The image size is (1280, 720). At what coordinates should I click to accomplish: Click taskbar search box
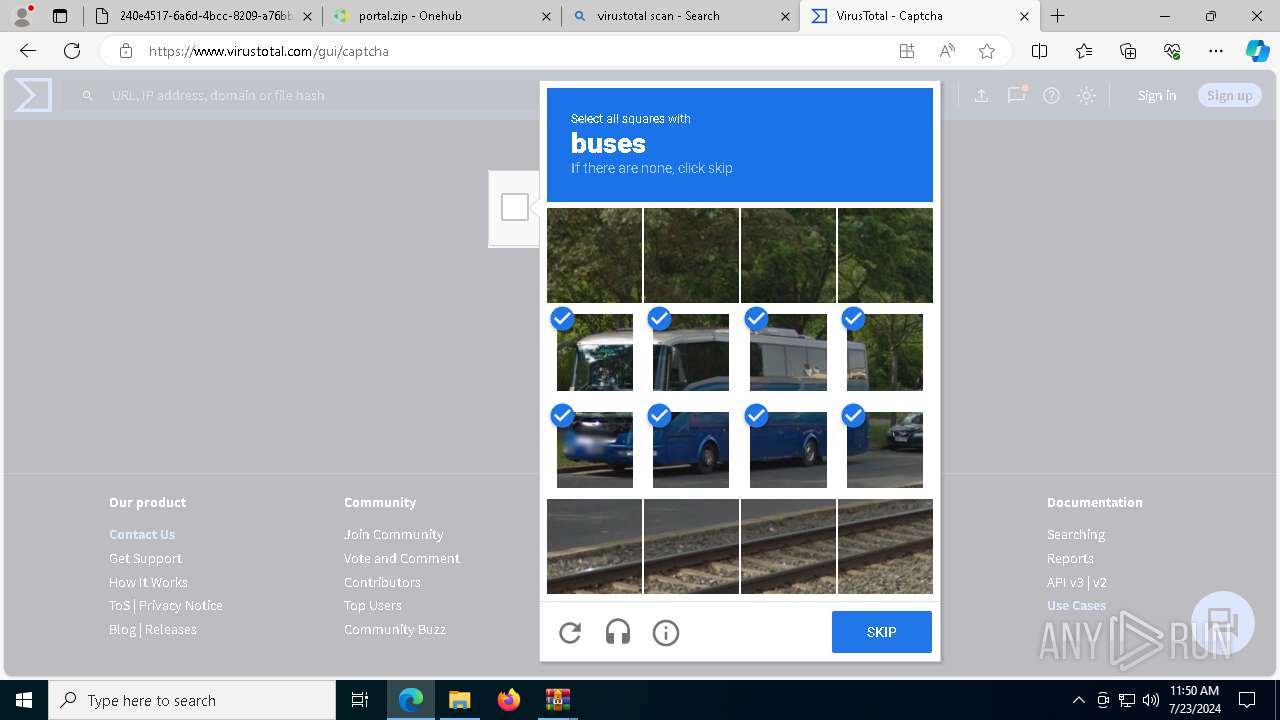(x=192, y=700)
